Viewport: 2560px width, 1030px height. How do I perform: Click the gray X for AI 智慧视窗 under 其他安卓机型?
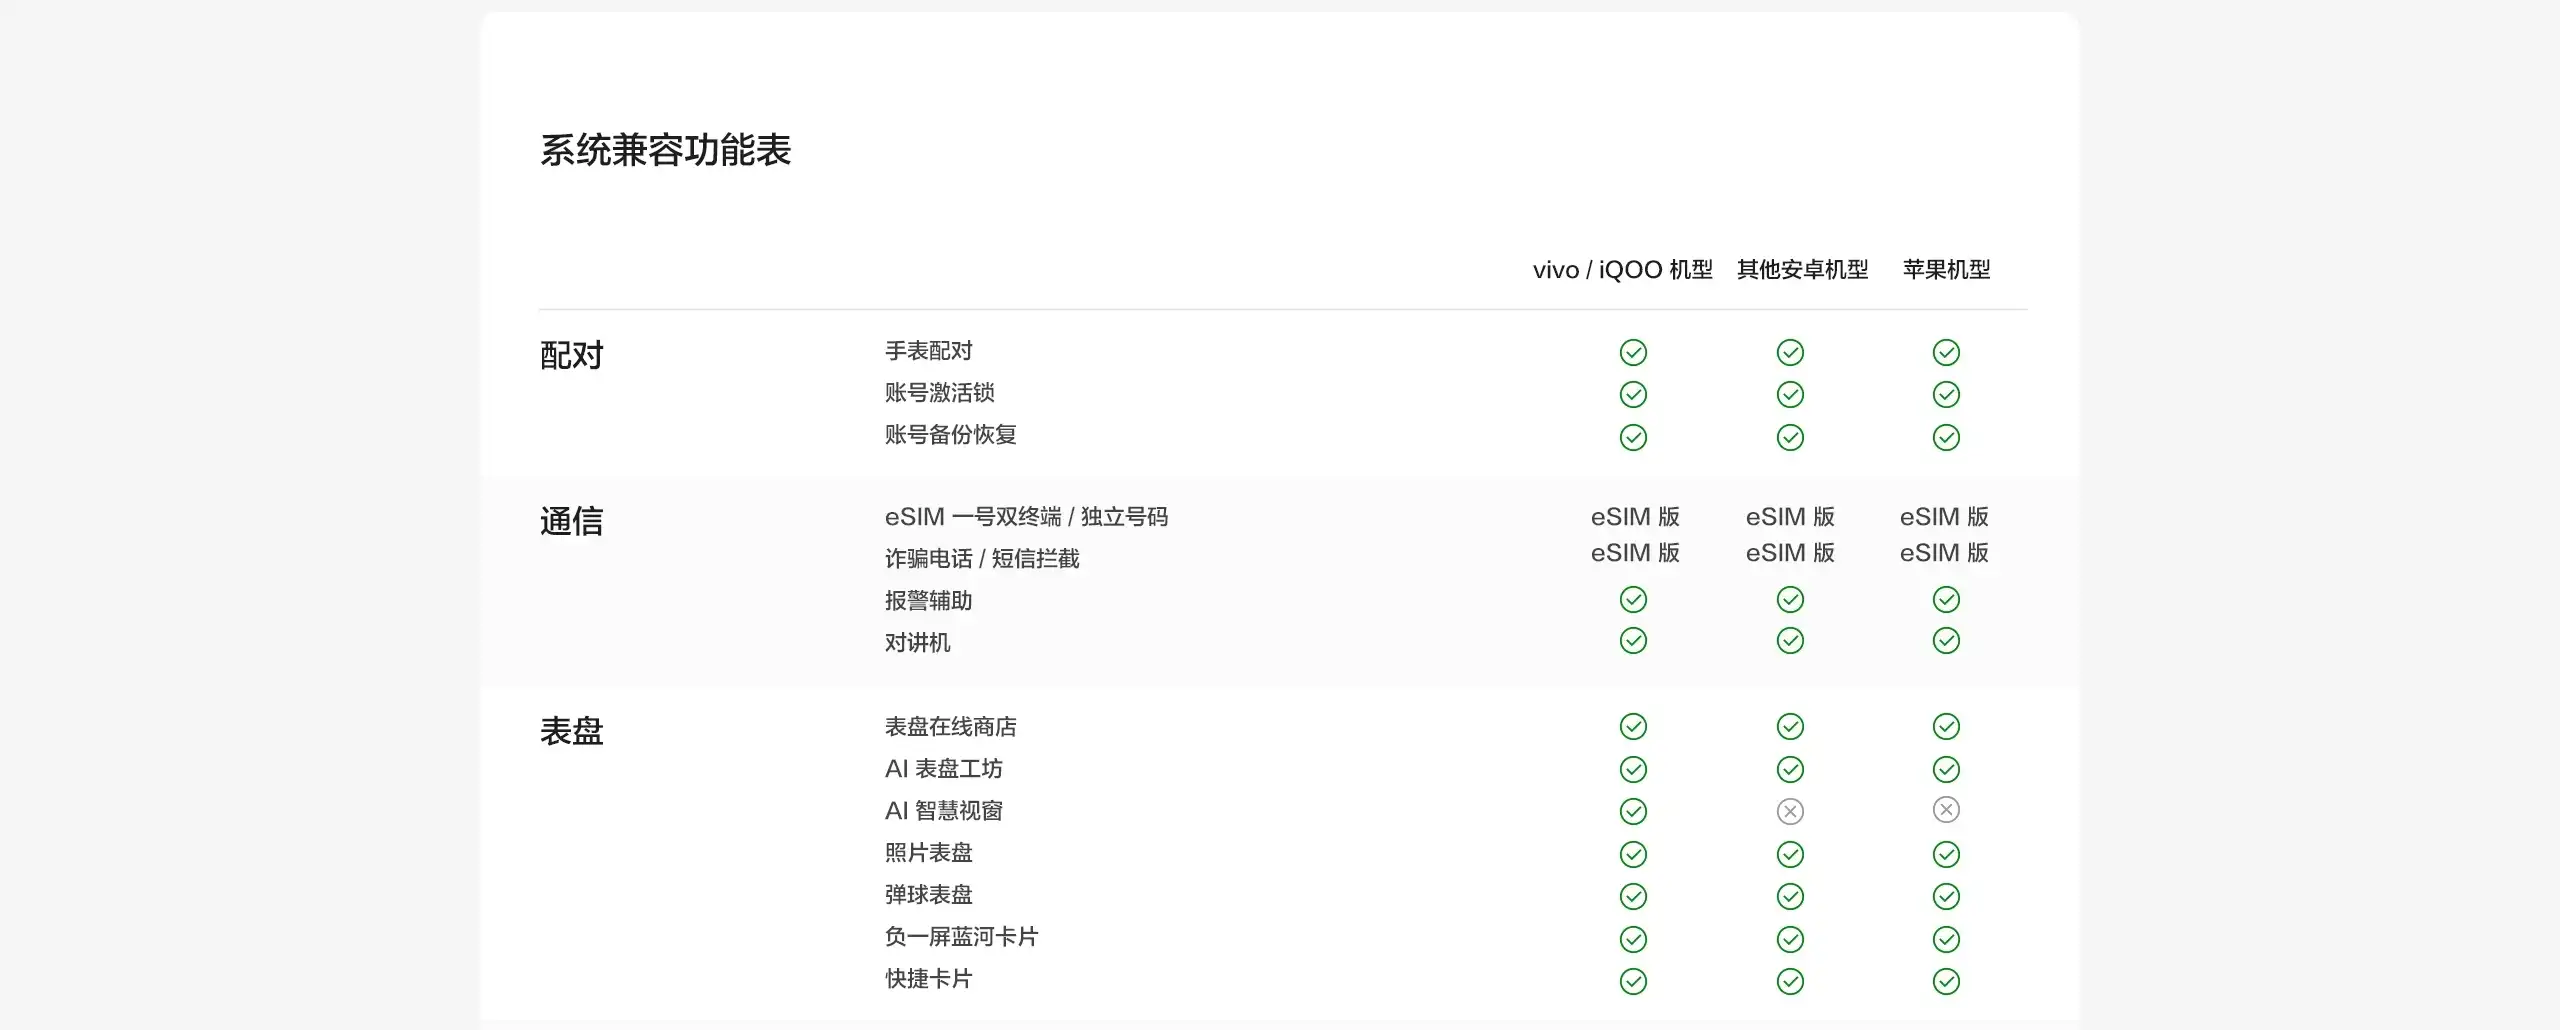pyautogui.click(x=1790, y=811)
